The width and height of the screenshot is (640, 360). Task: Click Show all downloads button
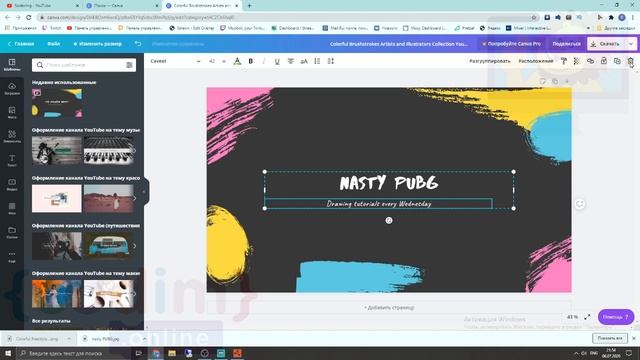[610, 338]
